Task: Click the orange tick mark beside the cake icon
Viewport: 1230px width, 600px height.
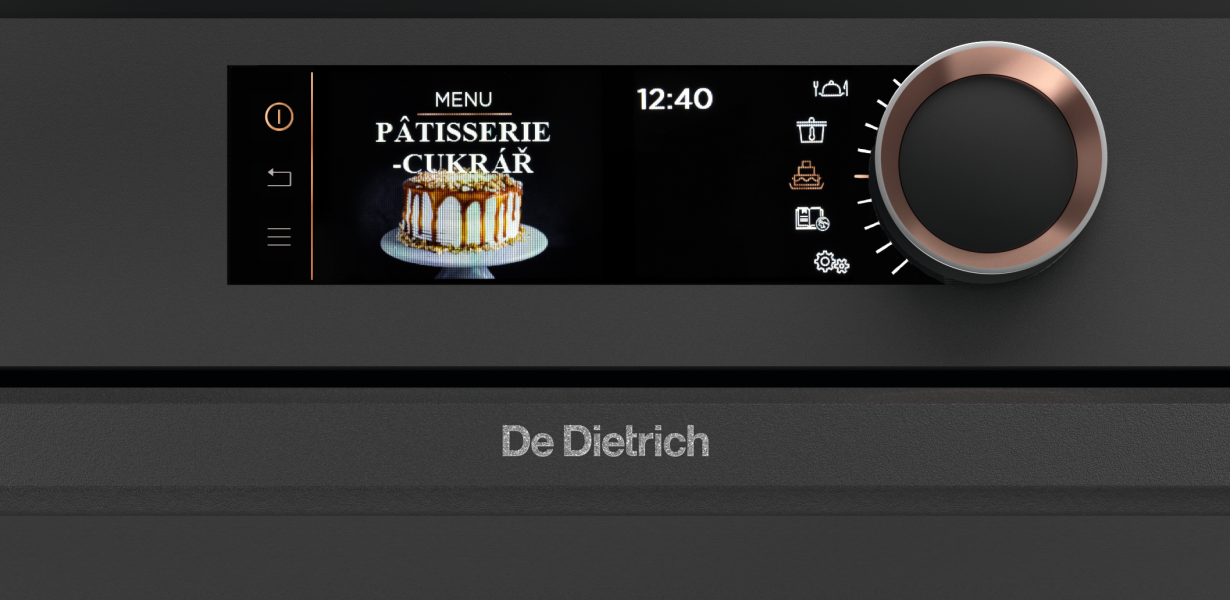Action: tap(861, 176)
